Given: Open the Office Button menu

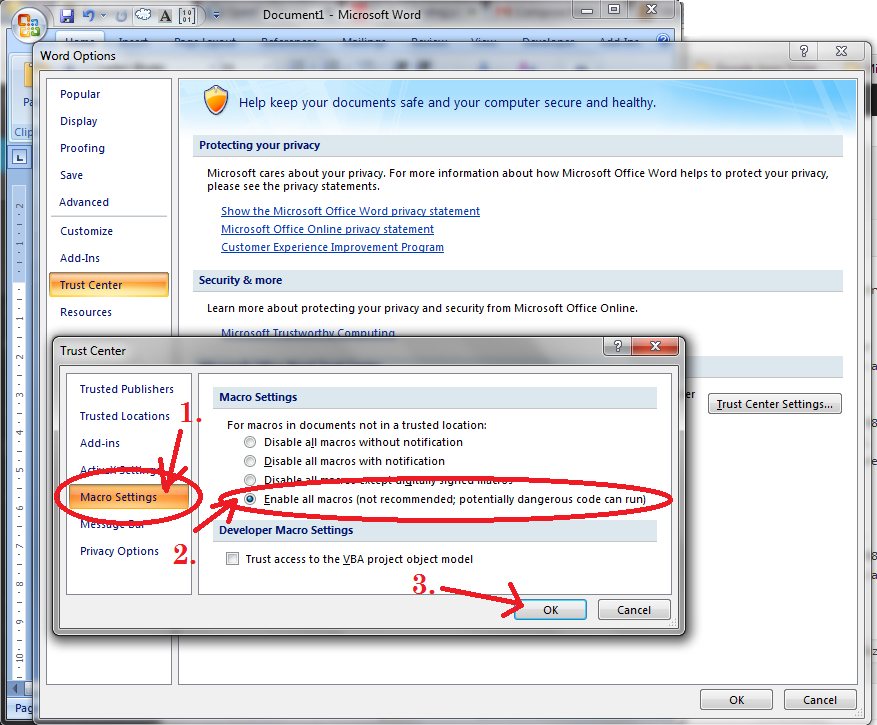Looking at the screenshot, I should (x=29, y=25).
